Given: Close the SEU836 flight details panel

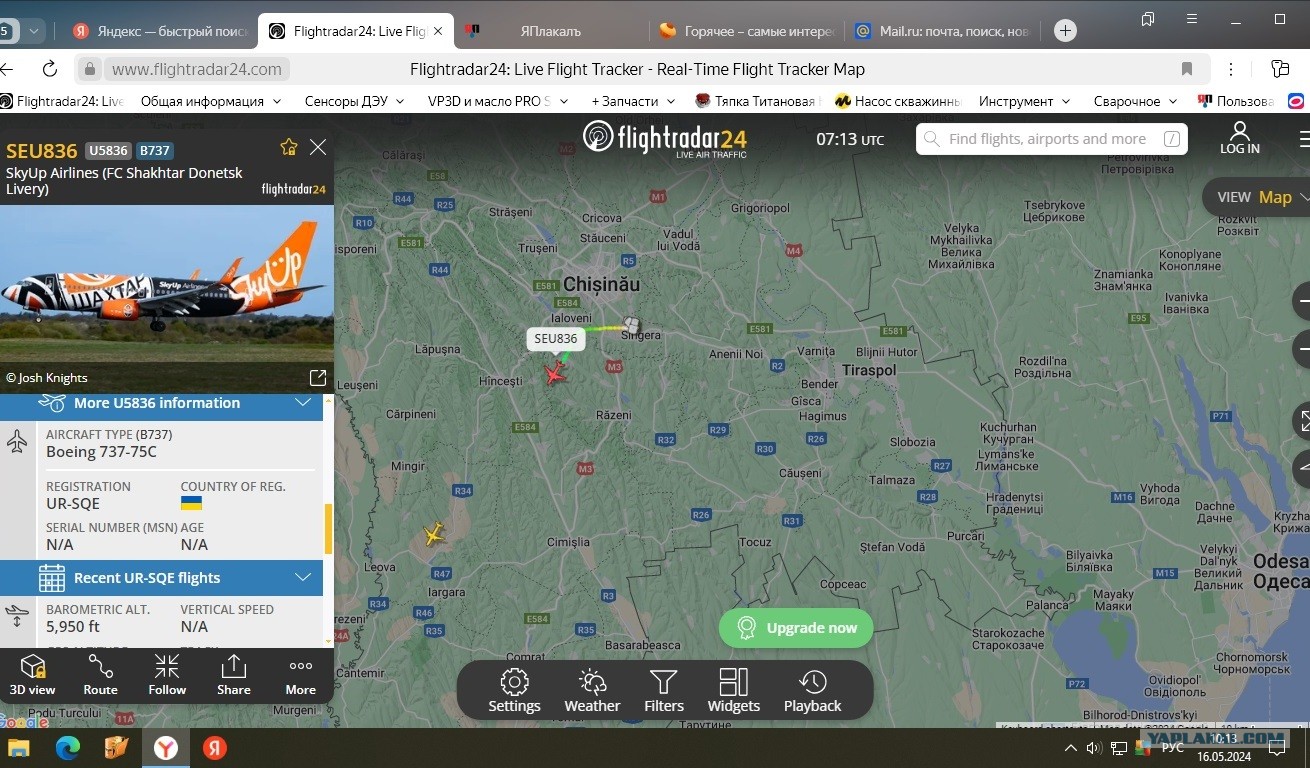Looking at the screenshot, I should 318,148.
